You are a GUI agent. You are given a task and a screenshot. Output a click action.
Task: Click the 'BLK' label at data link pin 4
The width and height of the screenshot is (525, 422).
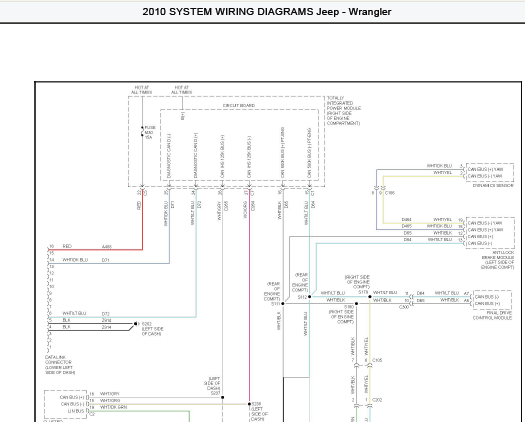pyautogui.click(x=66, y=327)
